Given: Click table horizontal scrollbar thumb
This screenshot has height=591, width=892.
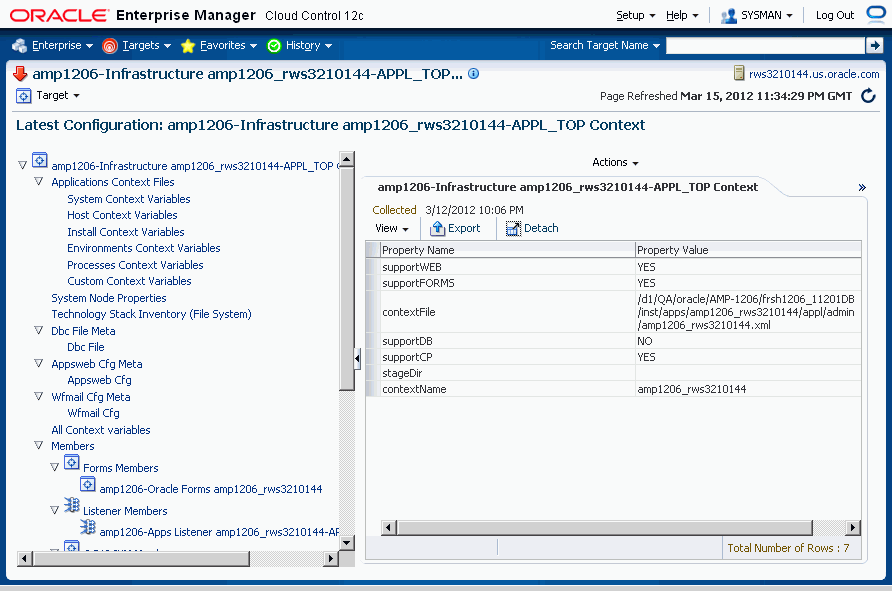Looking at the screenshot, I should click(604, 528).
